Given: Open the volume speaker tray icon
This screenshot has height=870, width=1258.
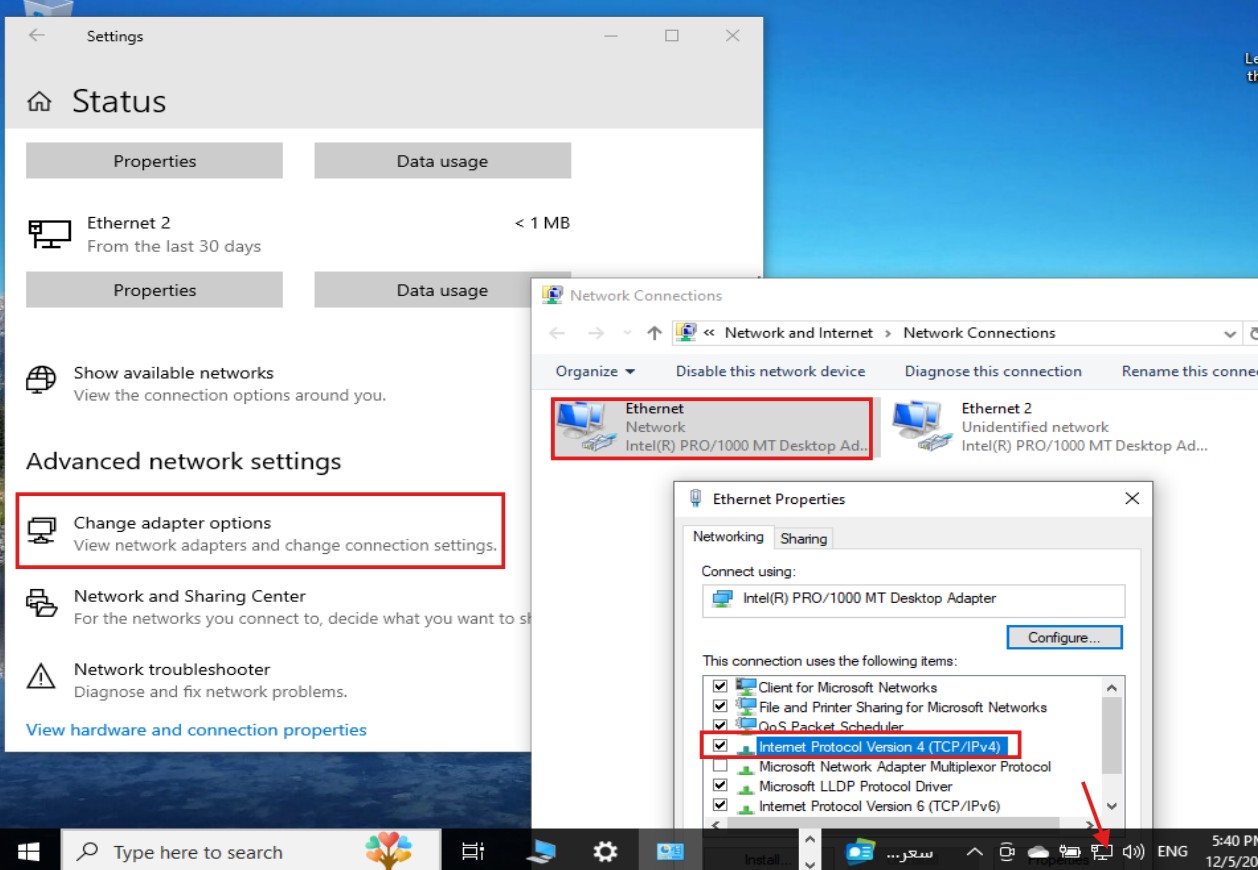Looking at the screenshot, I should [x=1133, y=852].
